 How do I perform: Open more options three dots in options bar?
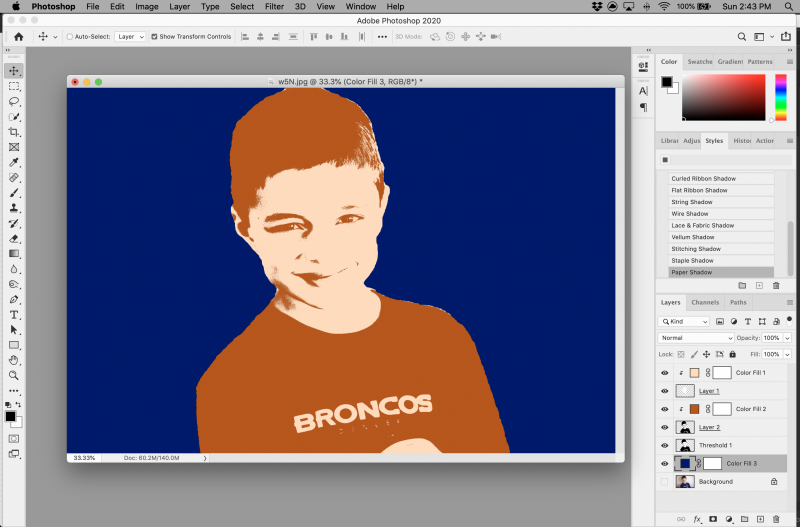coord(382,37)
